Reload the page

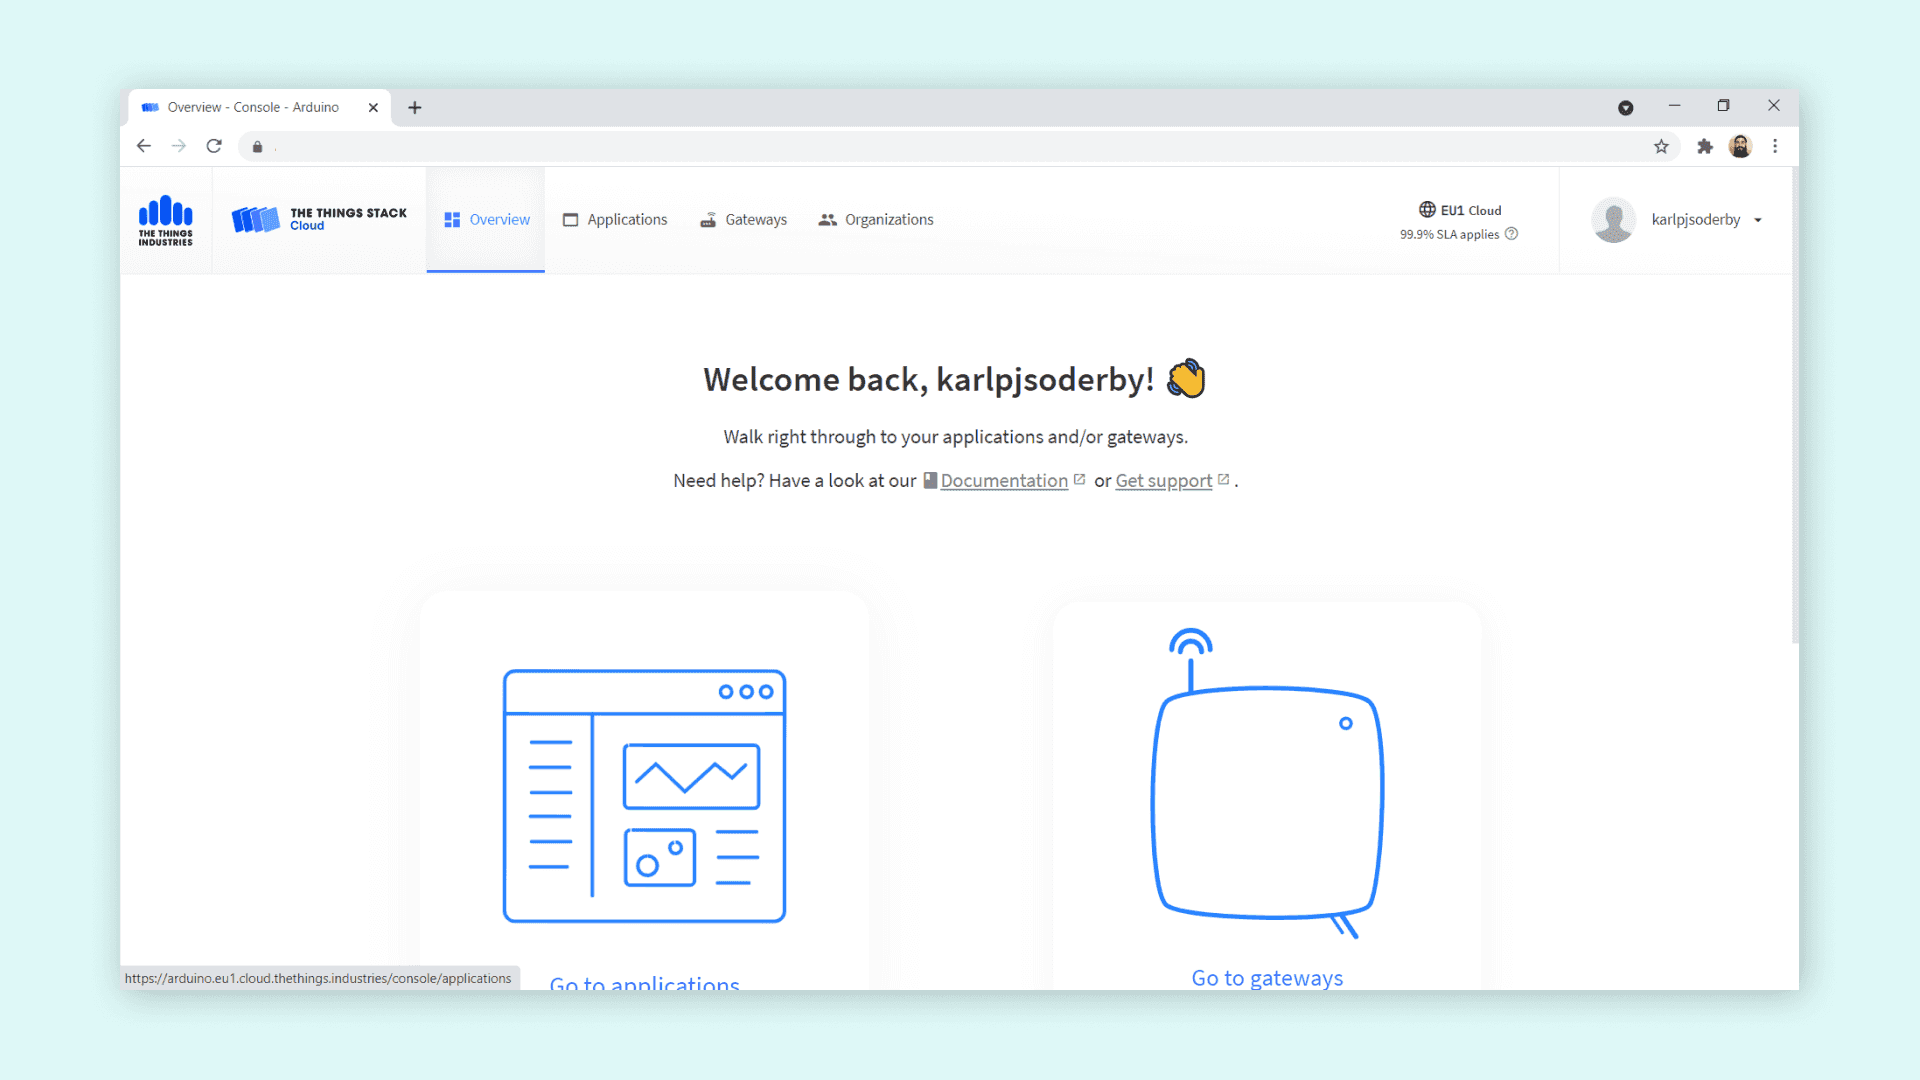214,147
